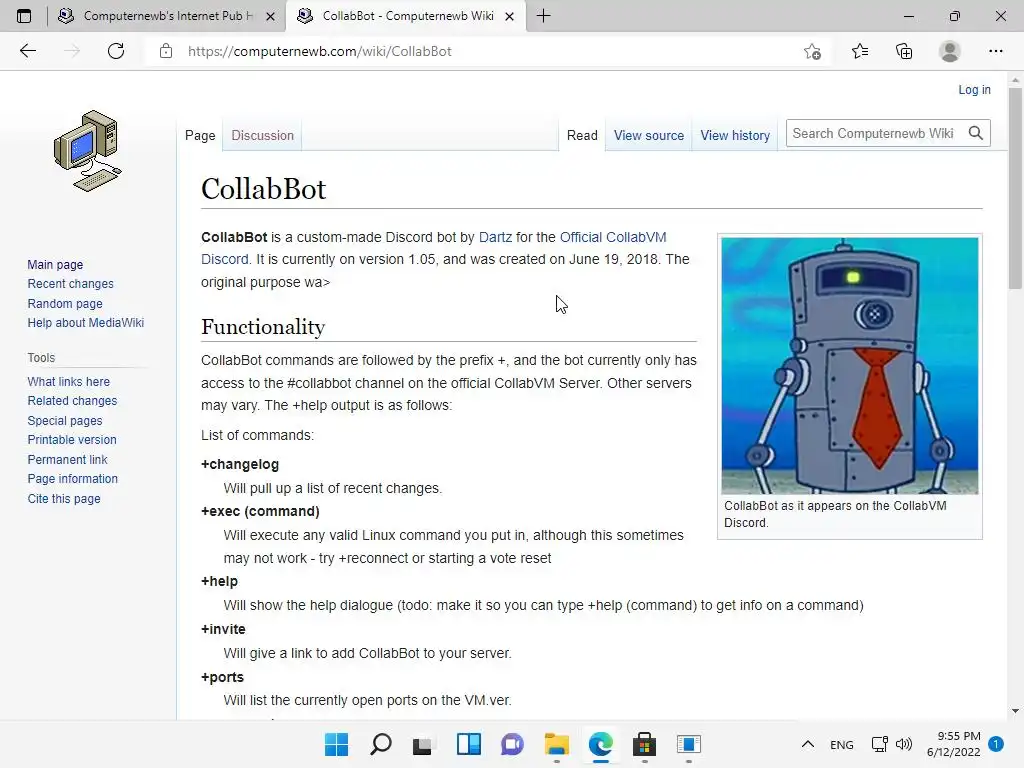Open Special pages link
1024x768 pixels.
click(65, 421)
